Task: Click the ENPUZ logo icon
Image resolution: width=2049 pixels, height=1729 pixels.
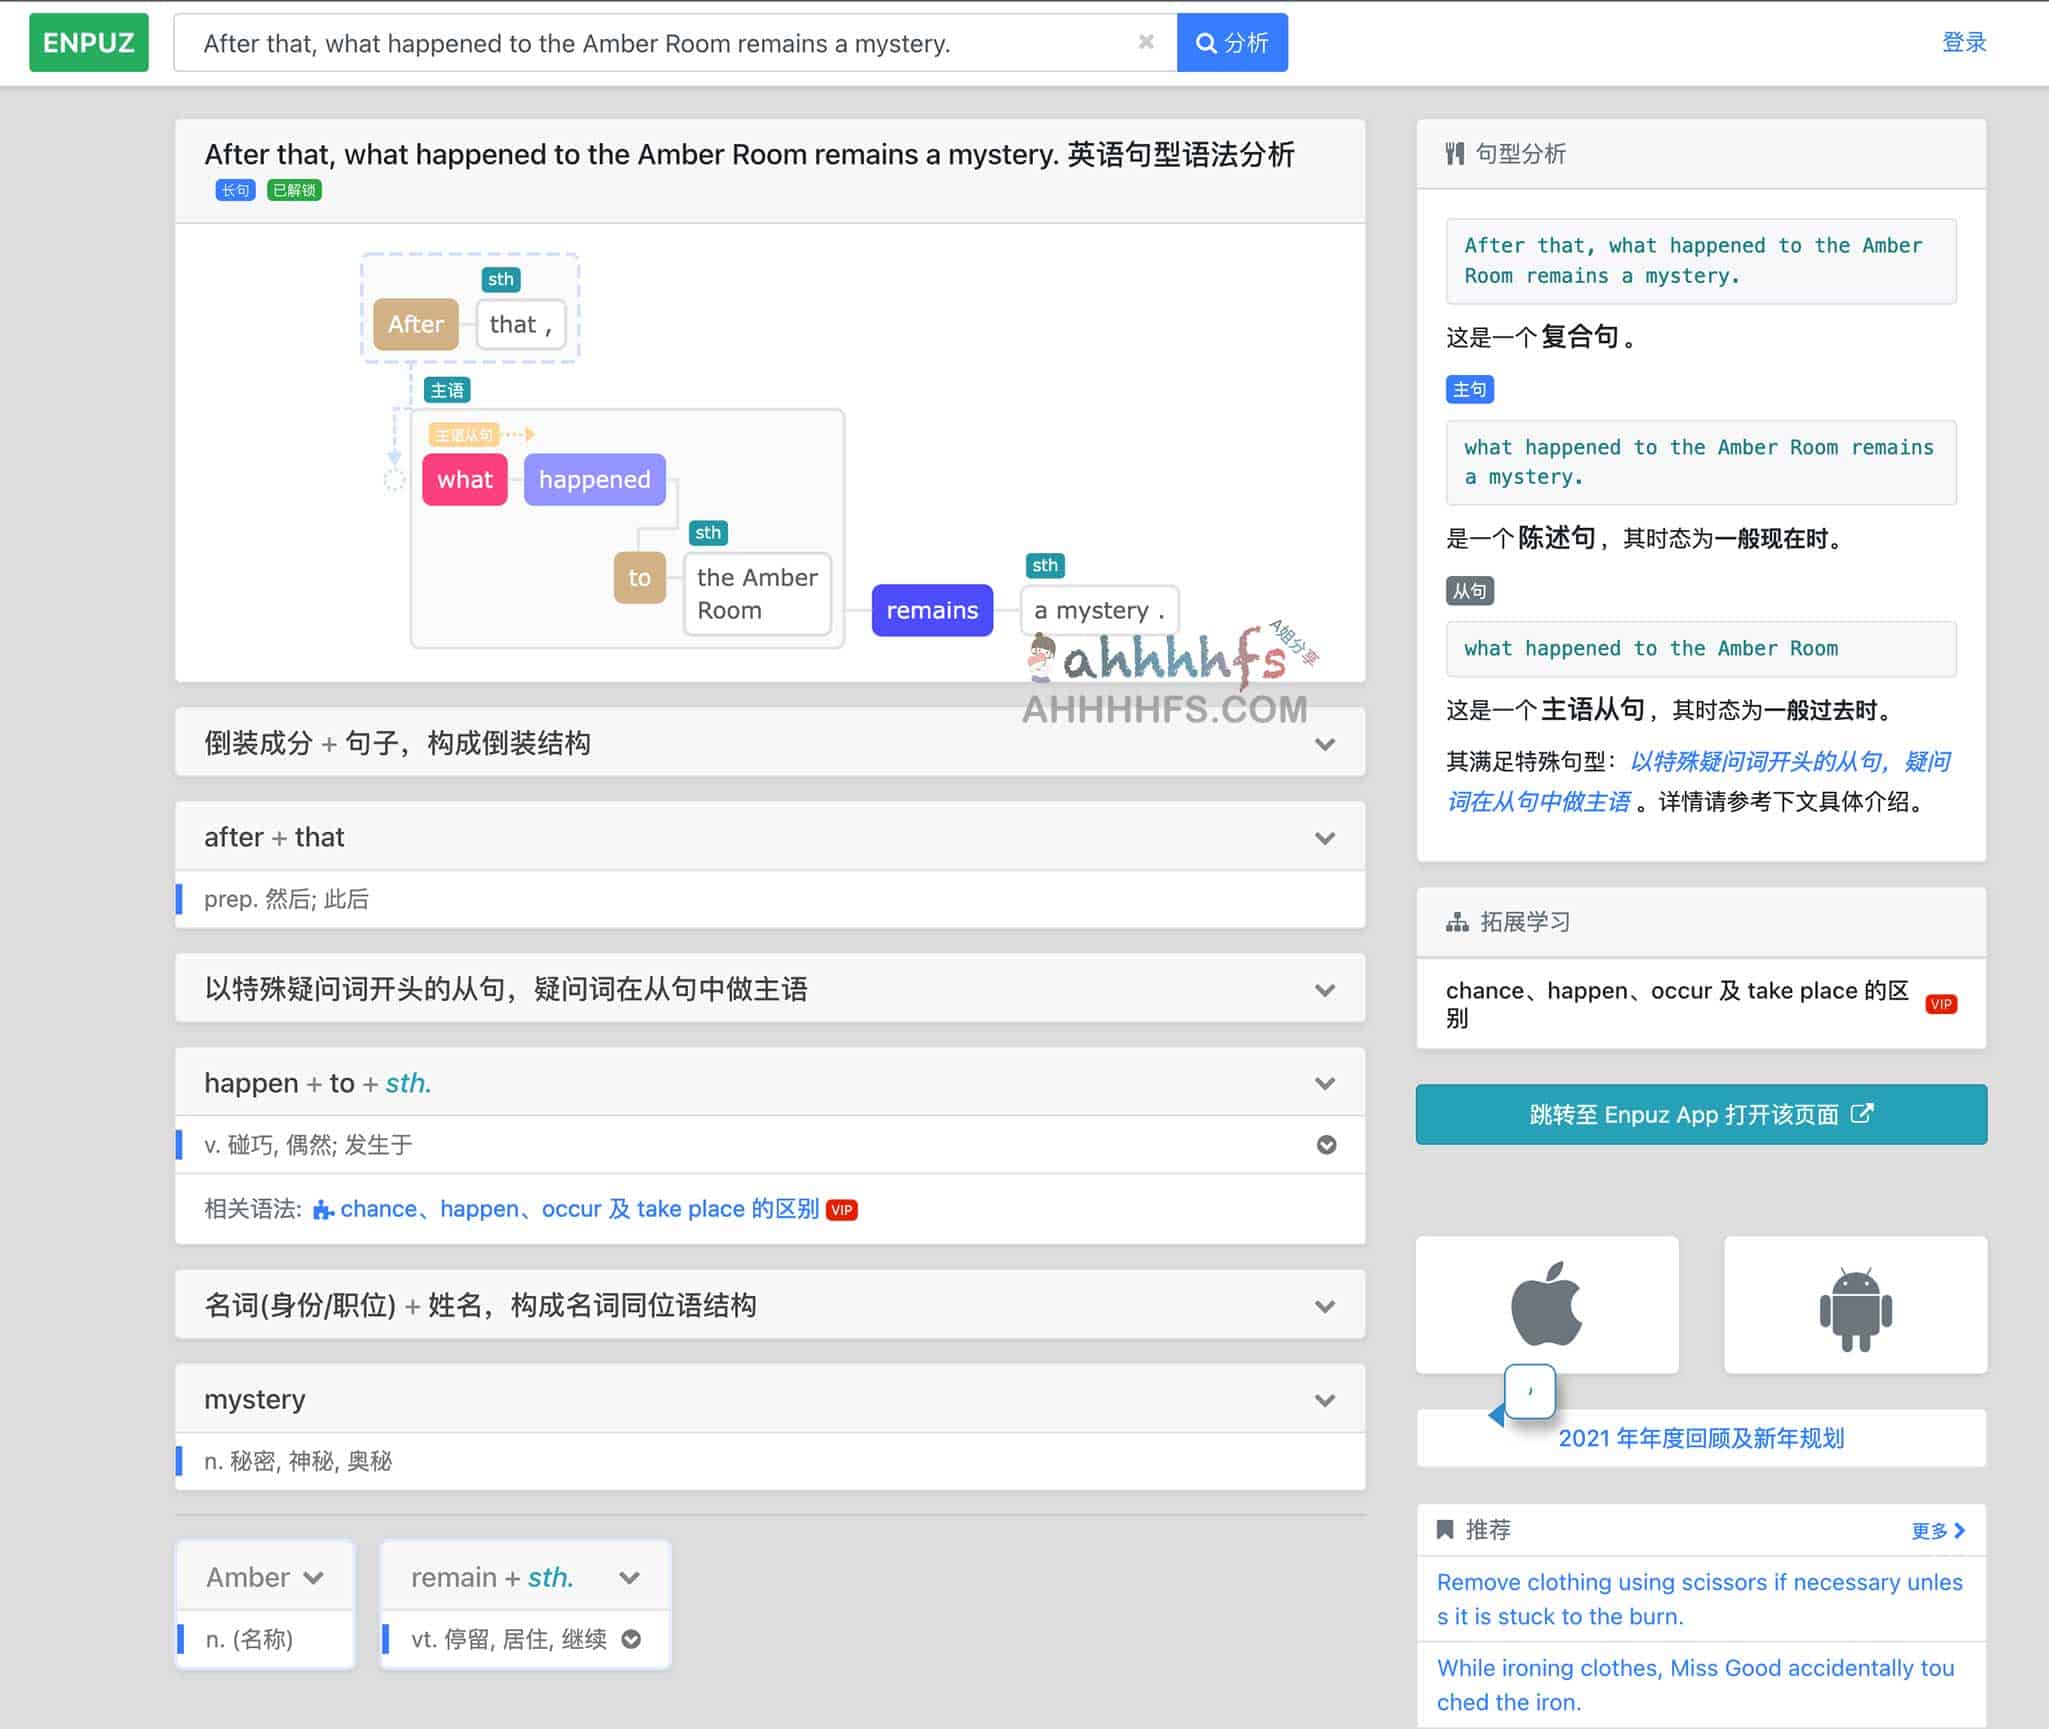Action: [x=89, y=41]
